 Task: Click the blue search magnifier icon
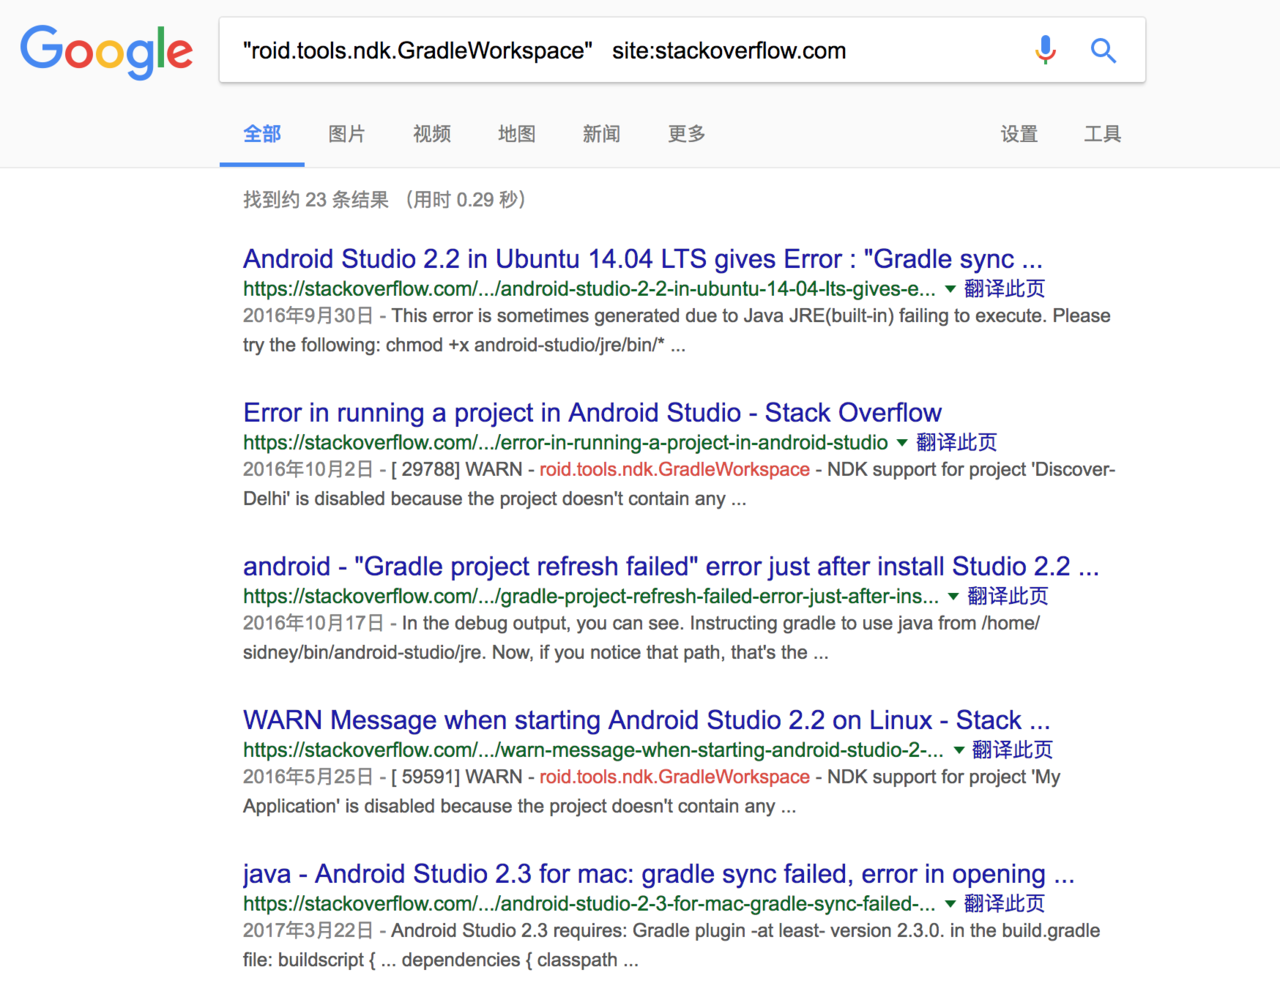point(1103,50)
